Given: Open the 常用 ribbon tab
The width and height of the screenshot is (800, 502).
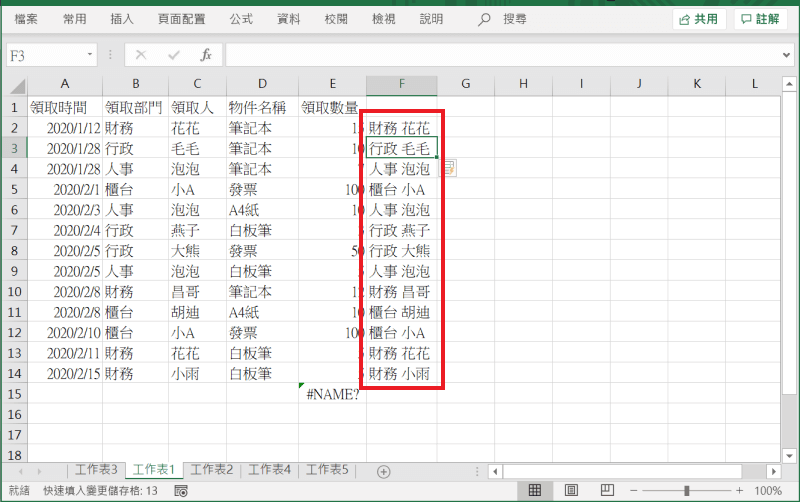Looking at the screenshot, I should point(74,19).
